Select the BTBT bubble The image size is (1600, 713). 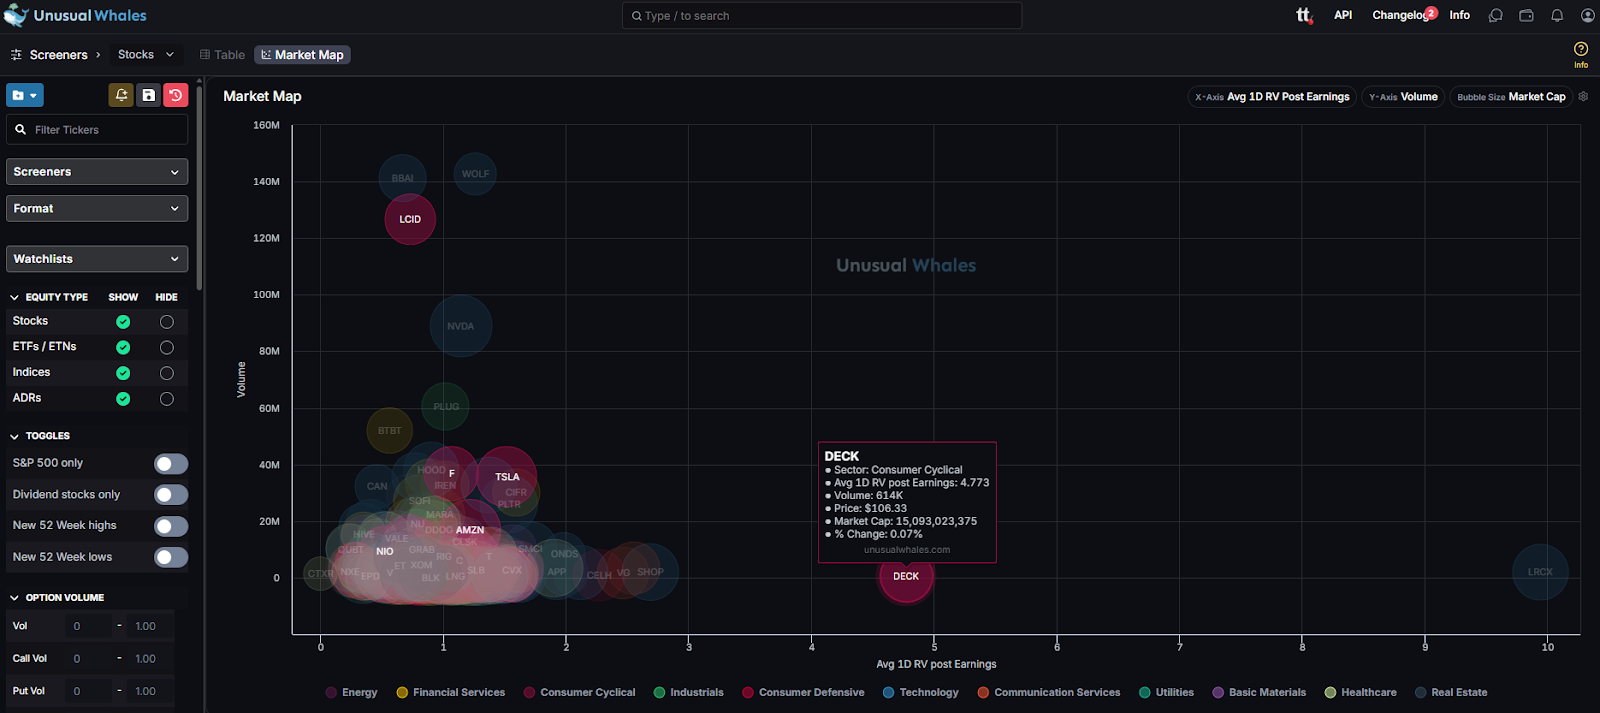coord(390,431)
